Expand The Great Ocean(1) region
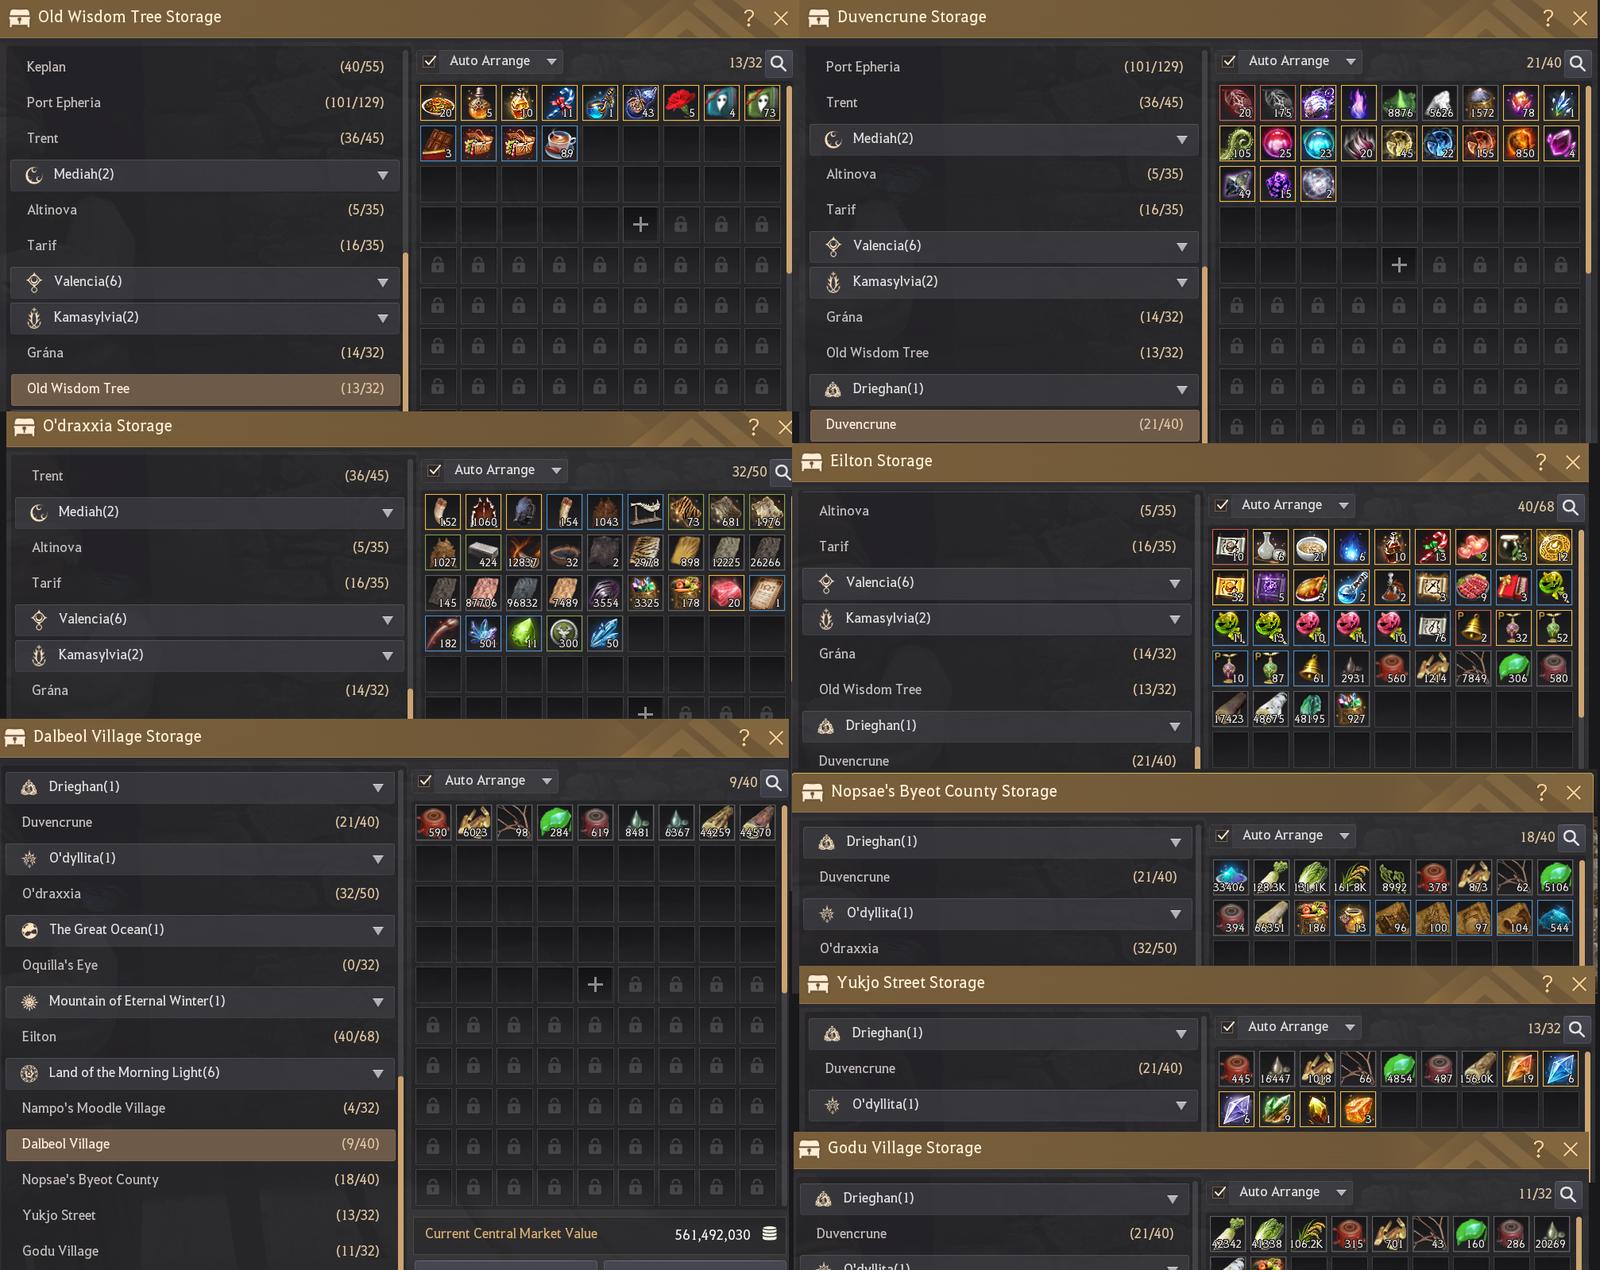1600x1270 pixels. (x=201, y=930)
